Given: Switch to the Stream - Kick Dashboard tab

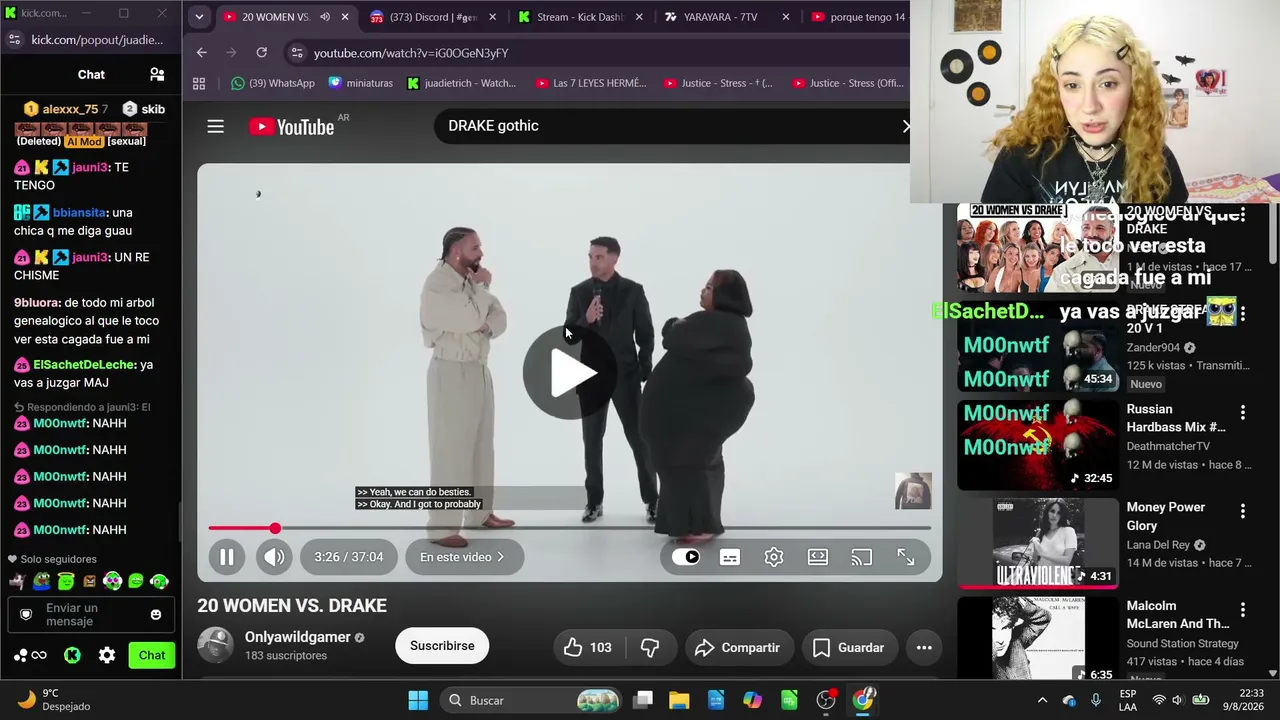Looking at the screenshot, I should pos(581,17).
